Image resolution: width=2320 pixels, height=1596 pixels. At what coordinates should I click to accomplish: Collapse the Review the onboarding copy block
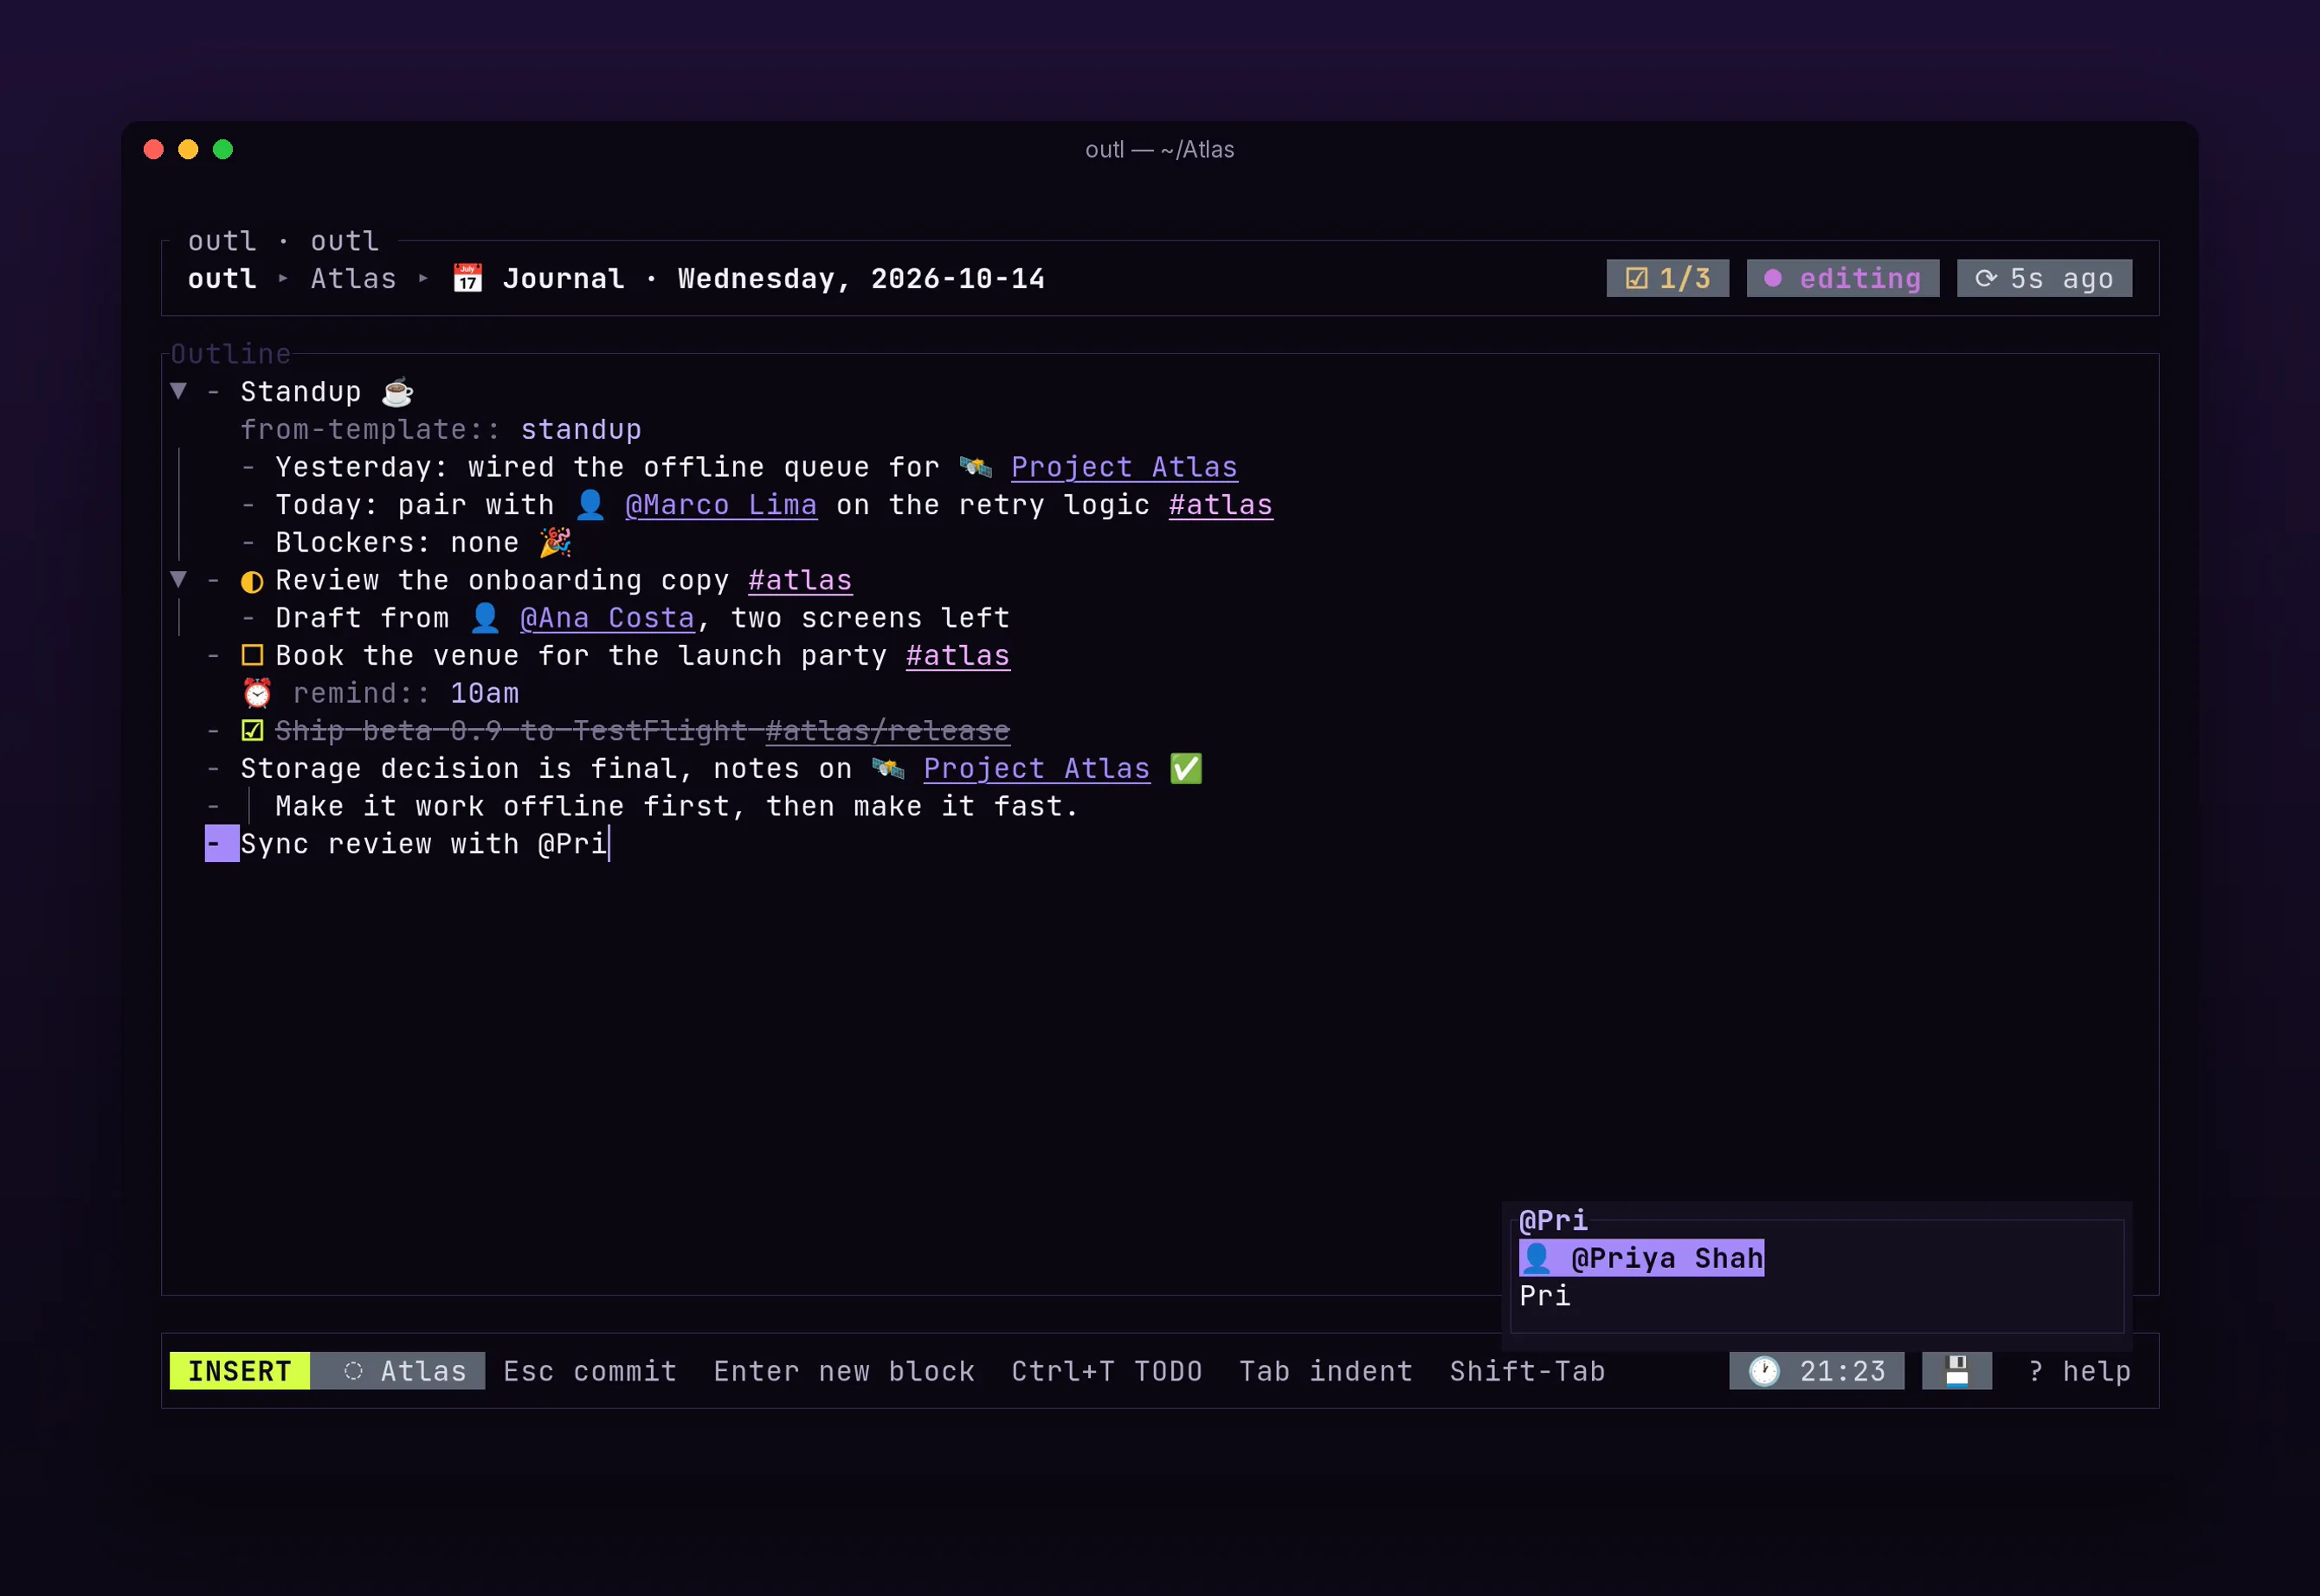coord(179,579)
